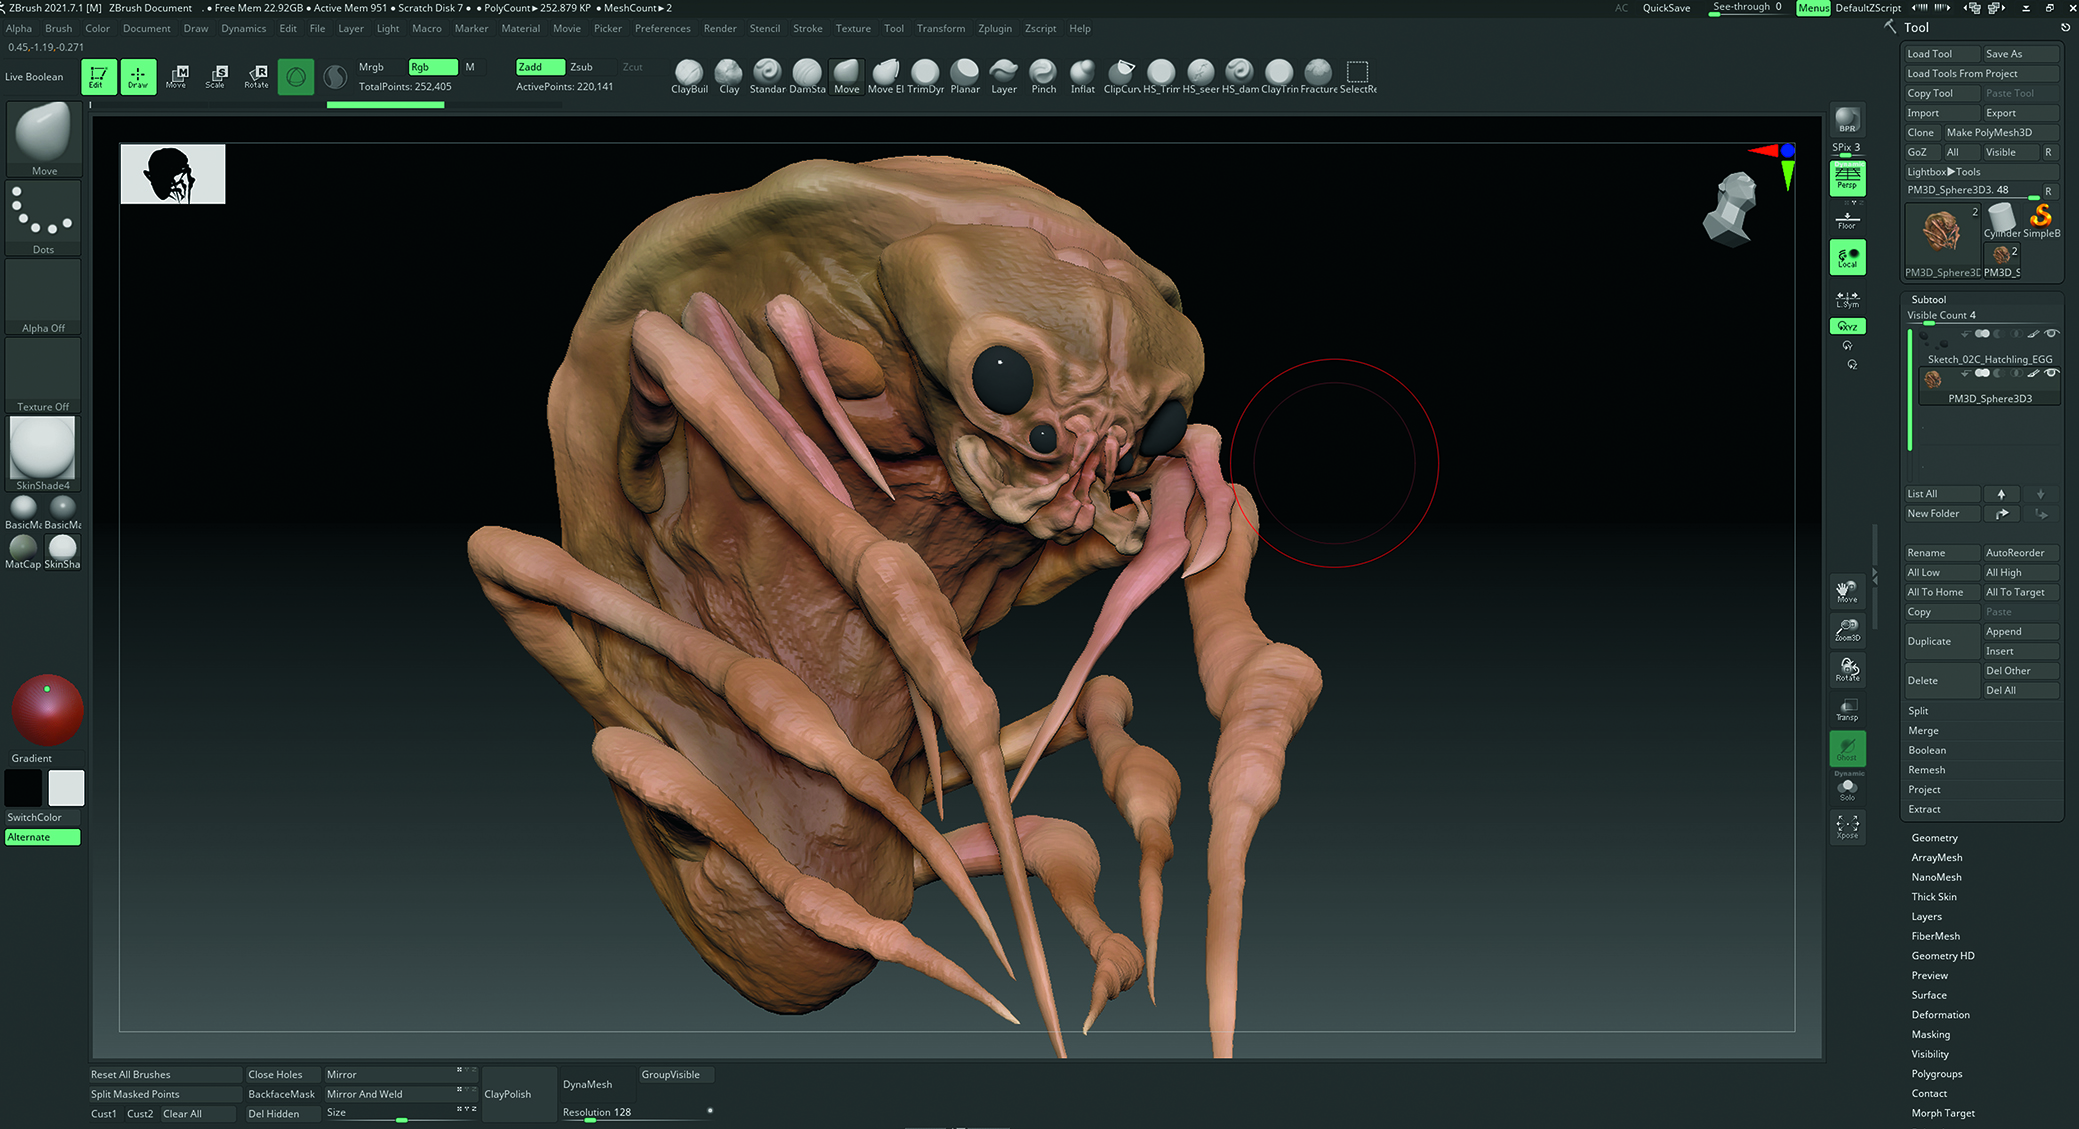Expand the FiberMesh section
2079x1129 pixels.
pyautogui.click(x=1936, y=935)
